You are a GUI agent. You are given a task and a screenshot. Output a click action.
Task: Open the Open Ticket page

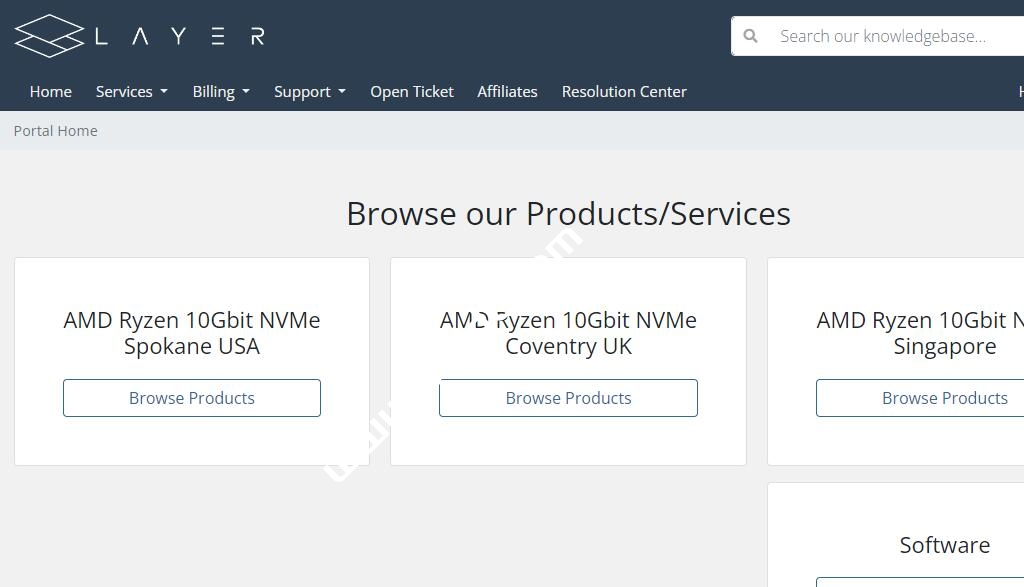coord(412,91)
